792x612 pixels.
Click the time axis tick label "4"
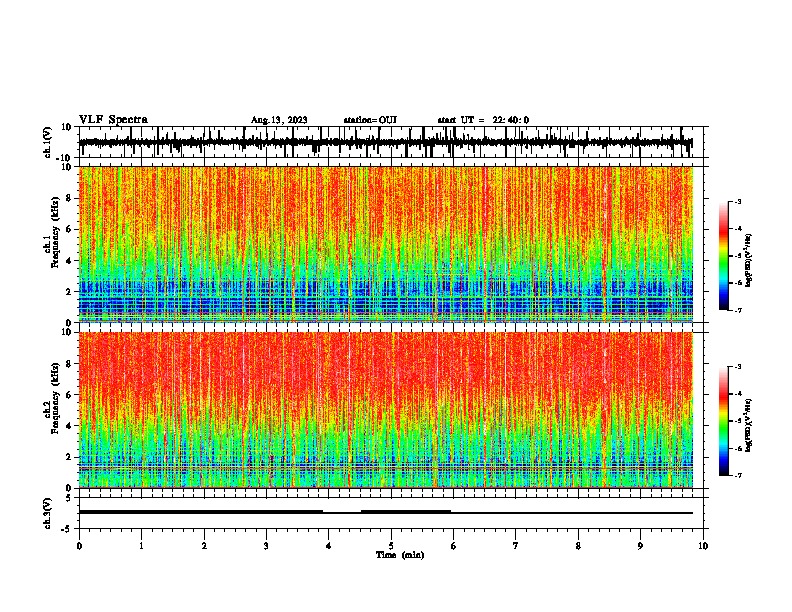(329, 546)
